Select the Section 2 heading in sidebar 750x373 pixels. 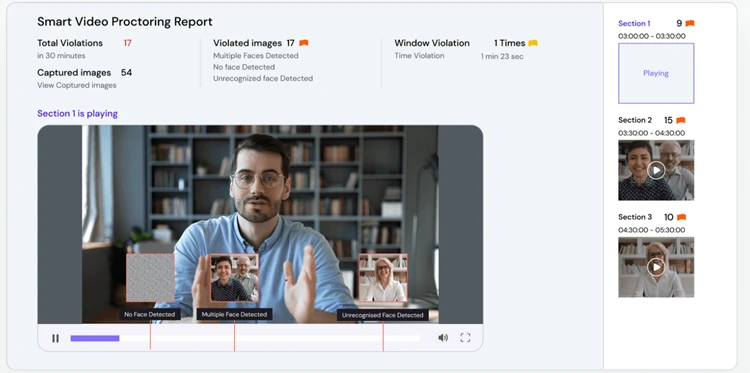point(635,120)
